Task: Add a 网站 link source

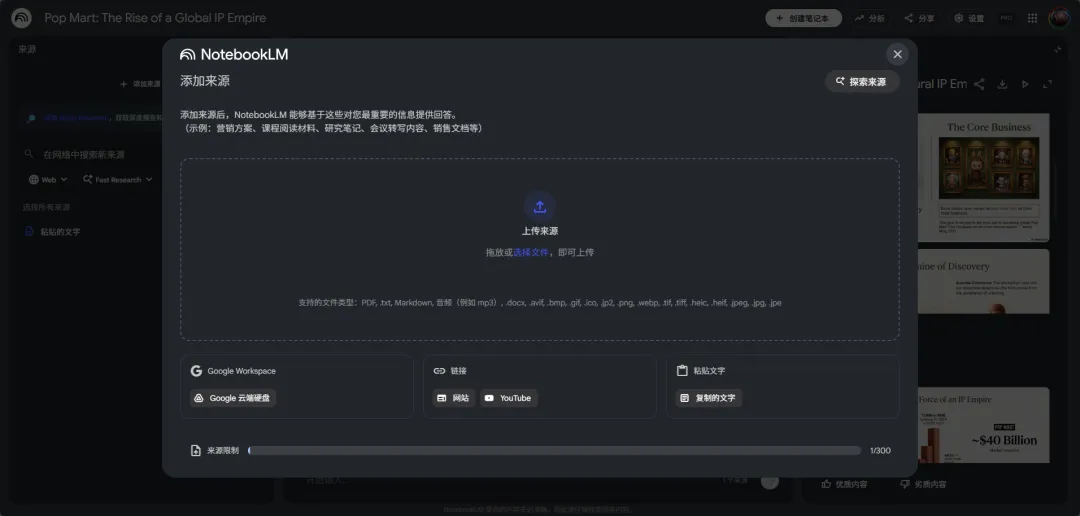Action: (x=454, y=398)
